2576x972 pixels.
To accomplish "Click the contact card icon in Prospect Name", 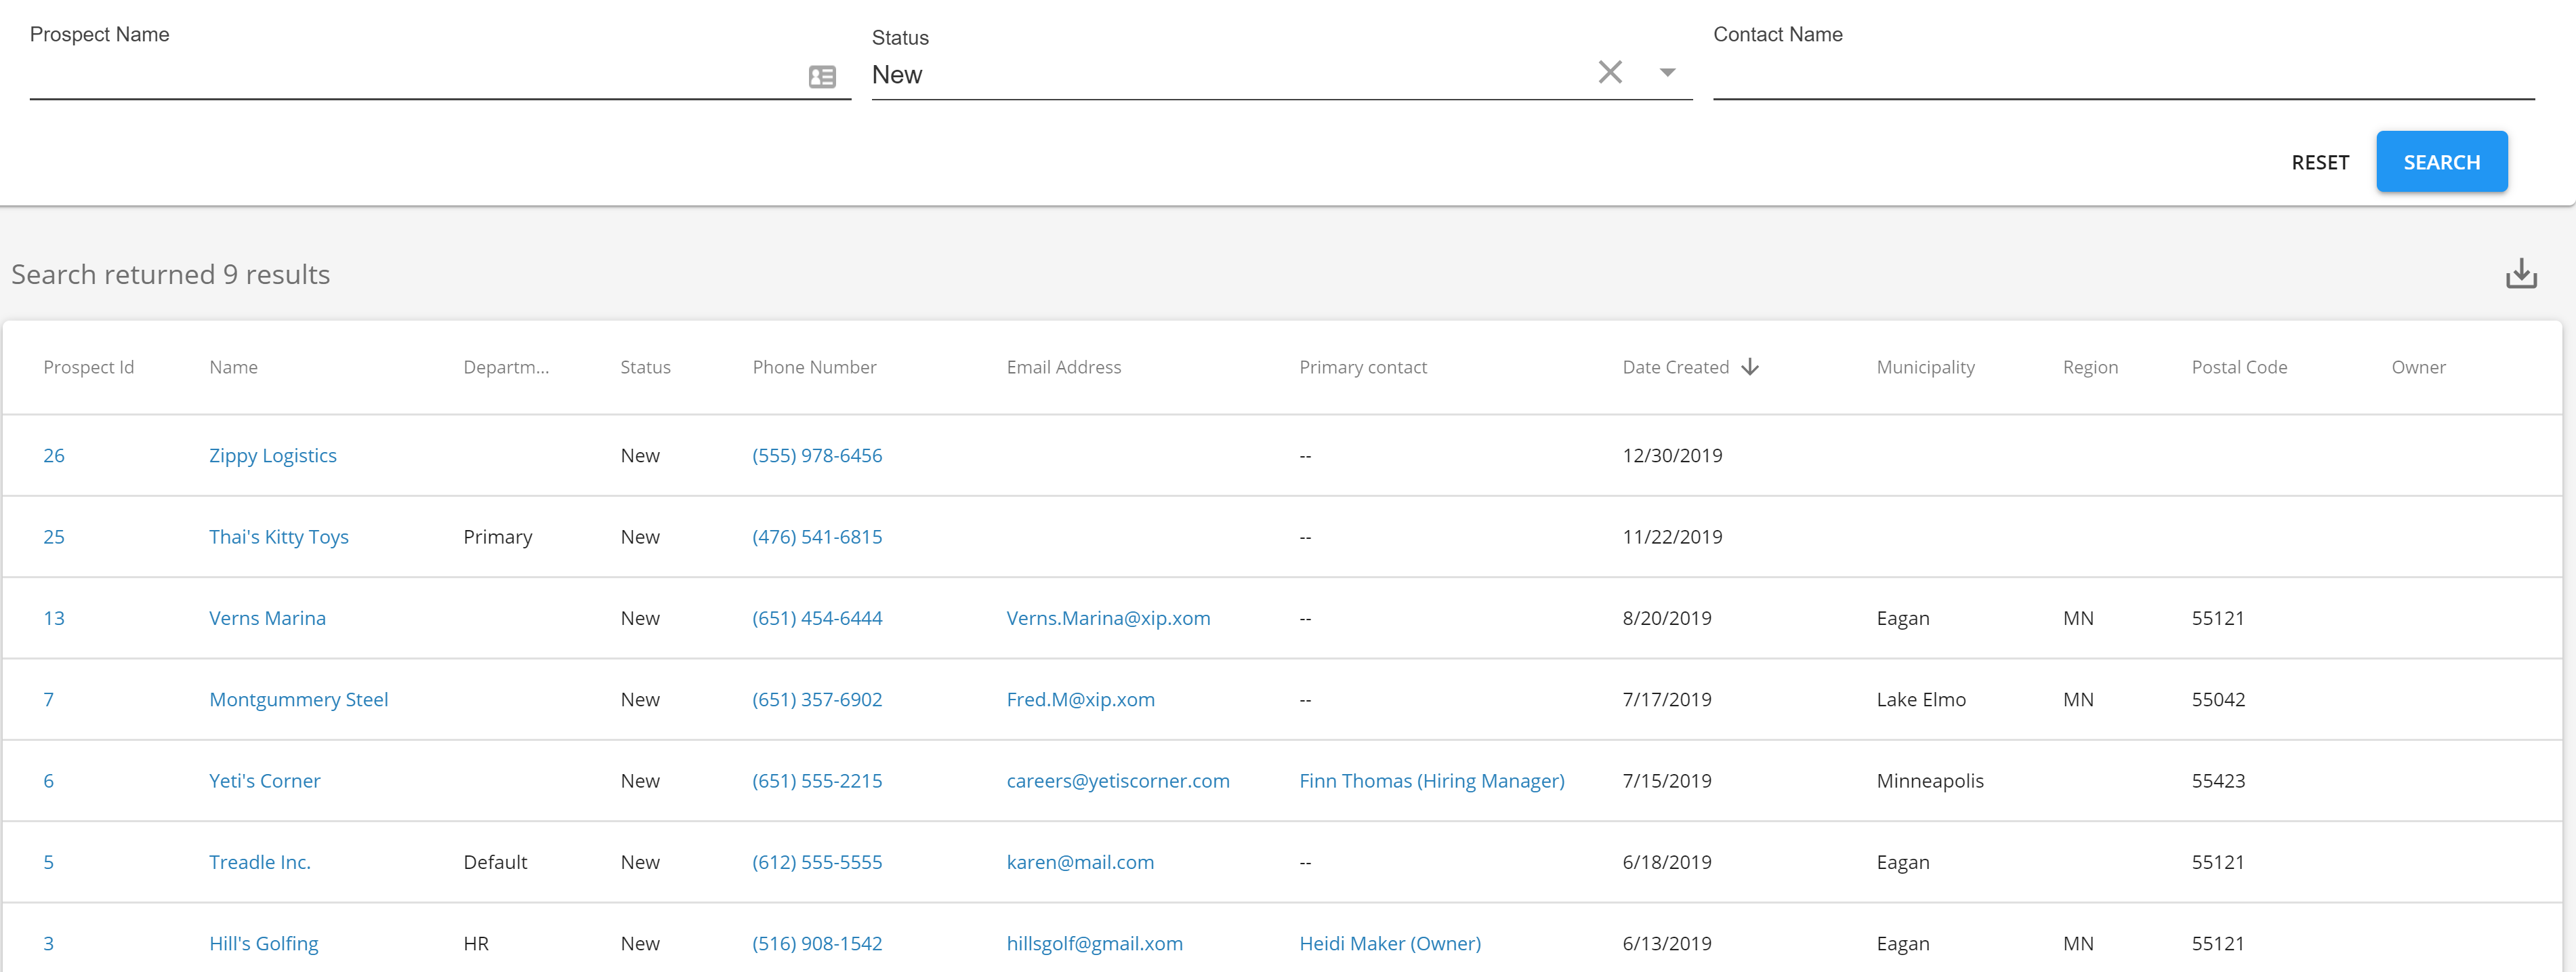I will [x=822, y=77].
